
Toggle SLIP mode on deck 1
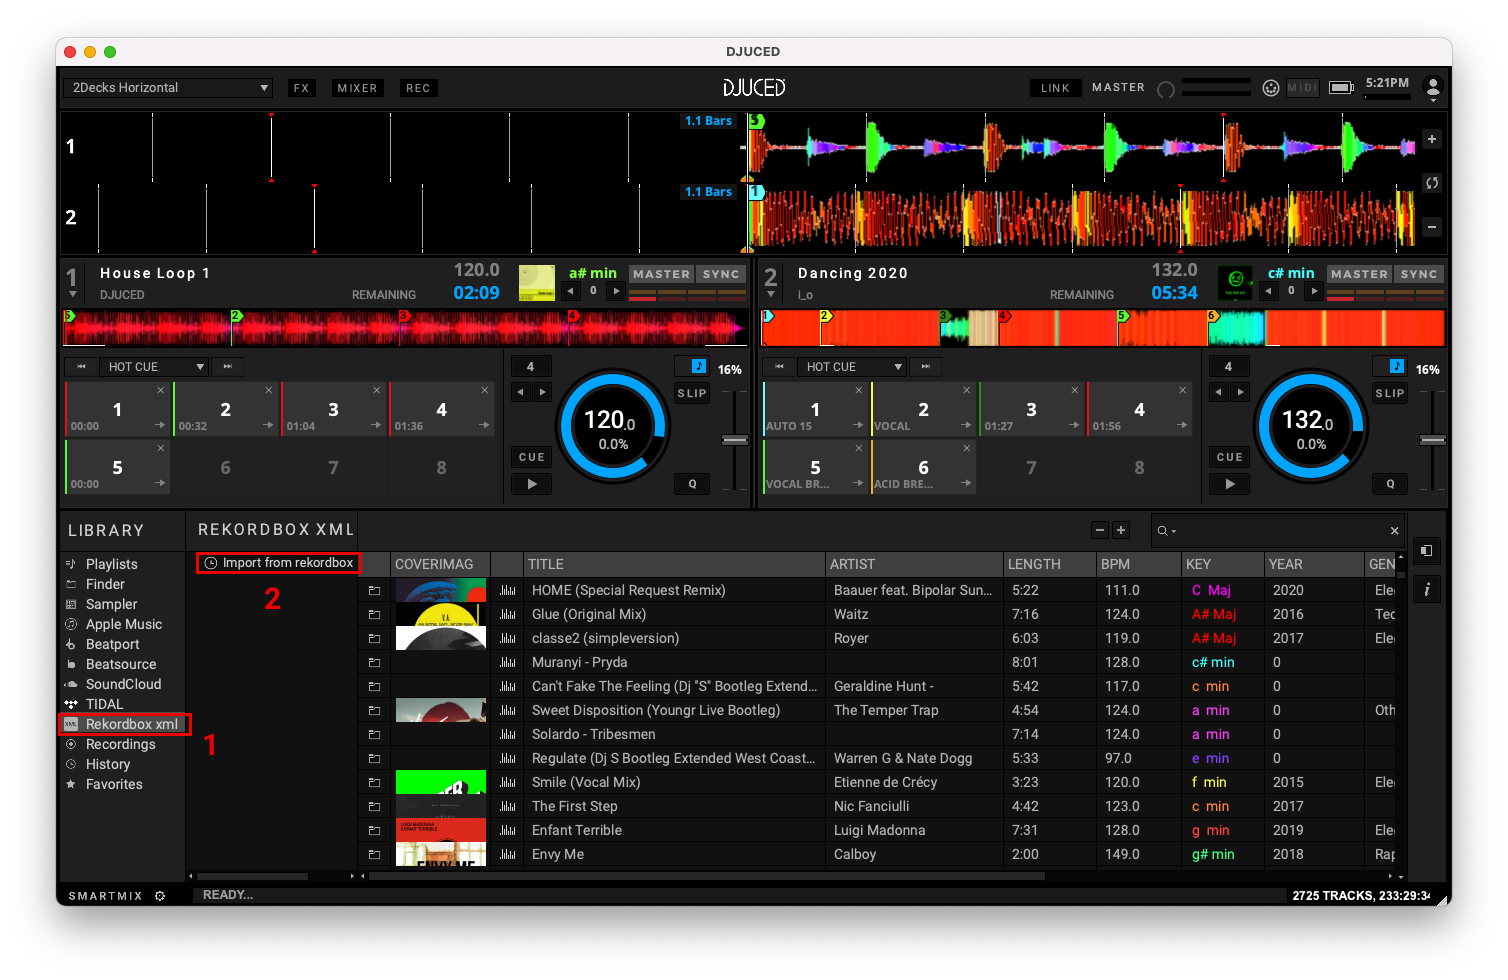pyautogui.click(x=692, y=393)
